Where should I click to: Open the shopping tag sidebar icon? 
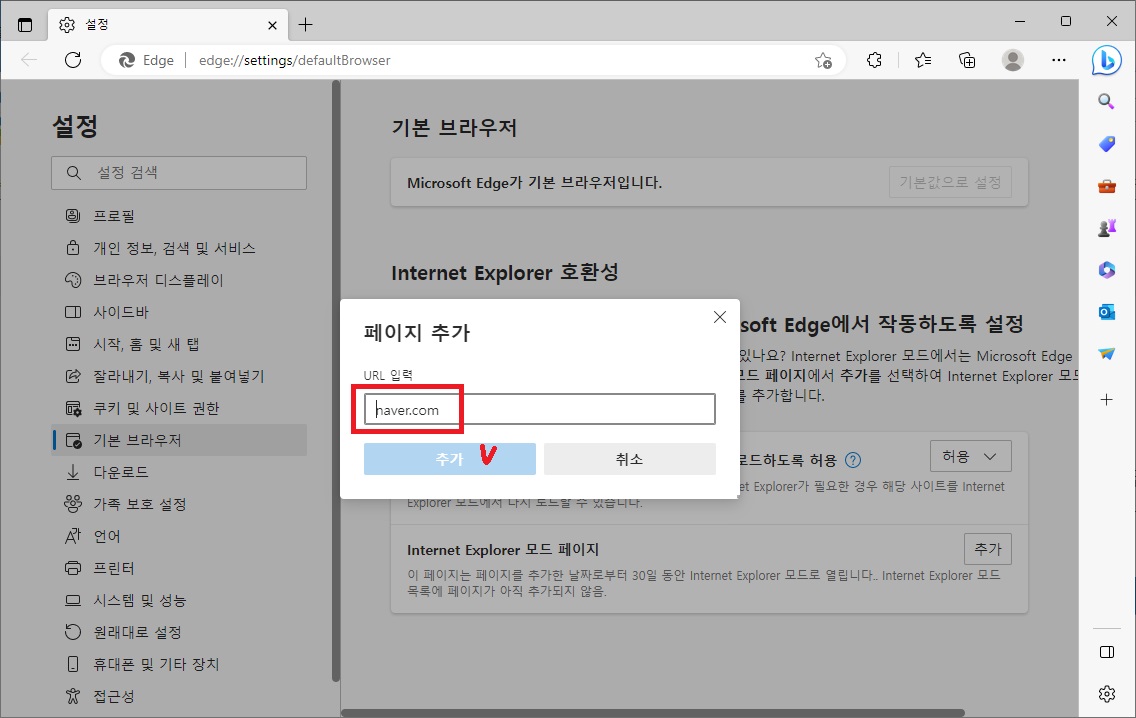point(1106,143)
